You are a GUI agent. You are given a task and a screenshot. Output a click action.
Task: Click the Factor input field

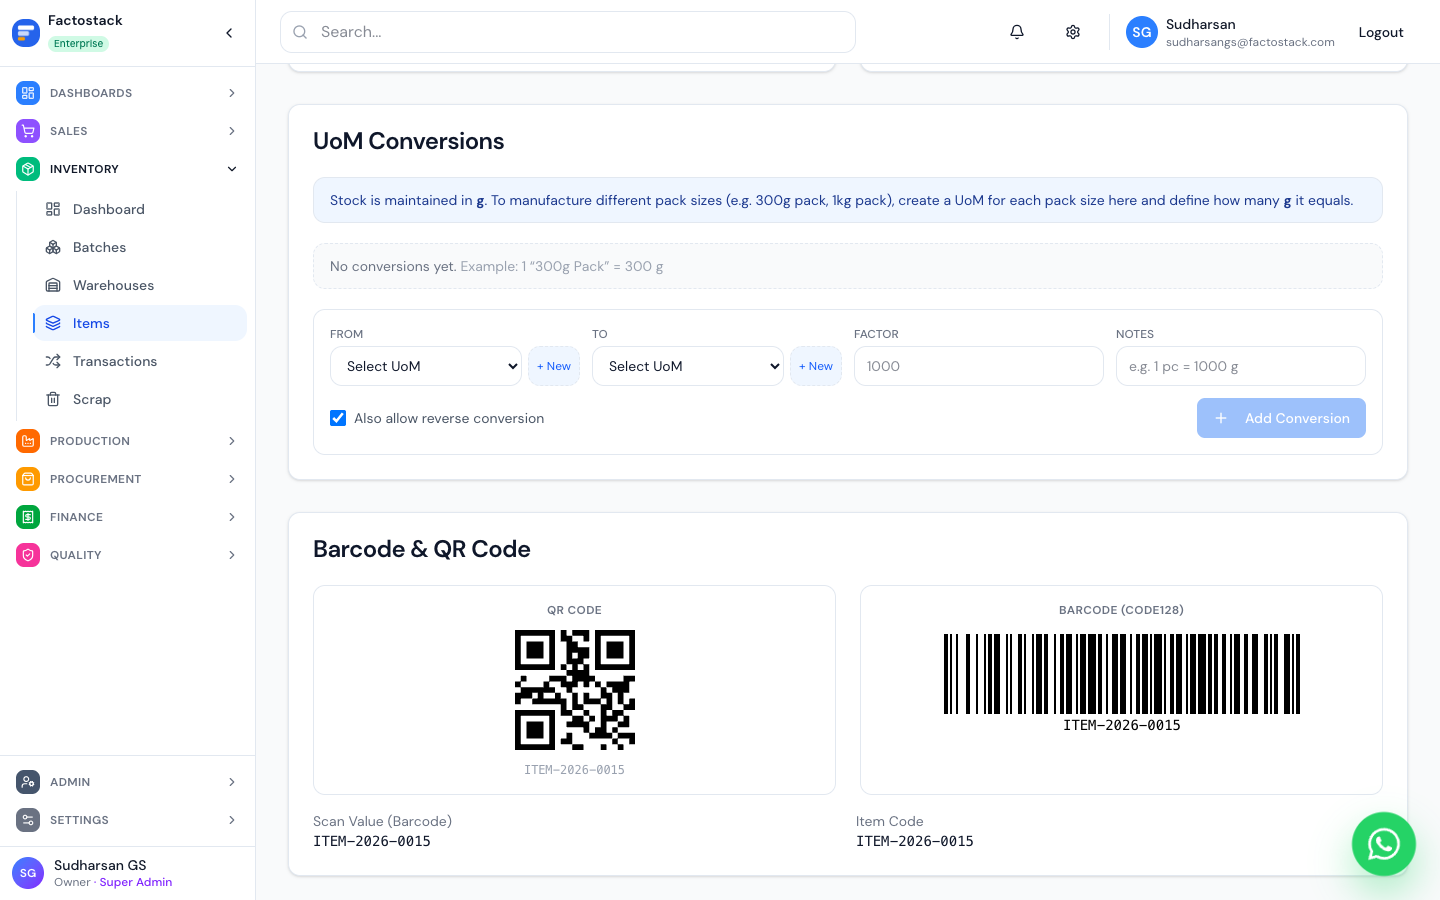979,366
